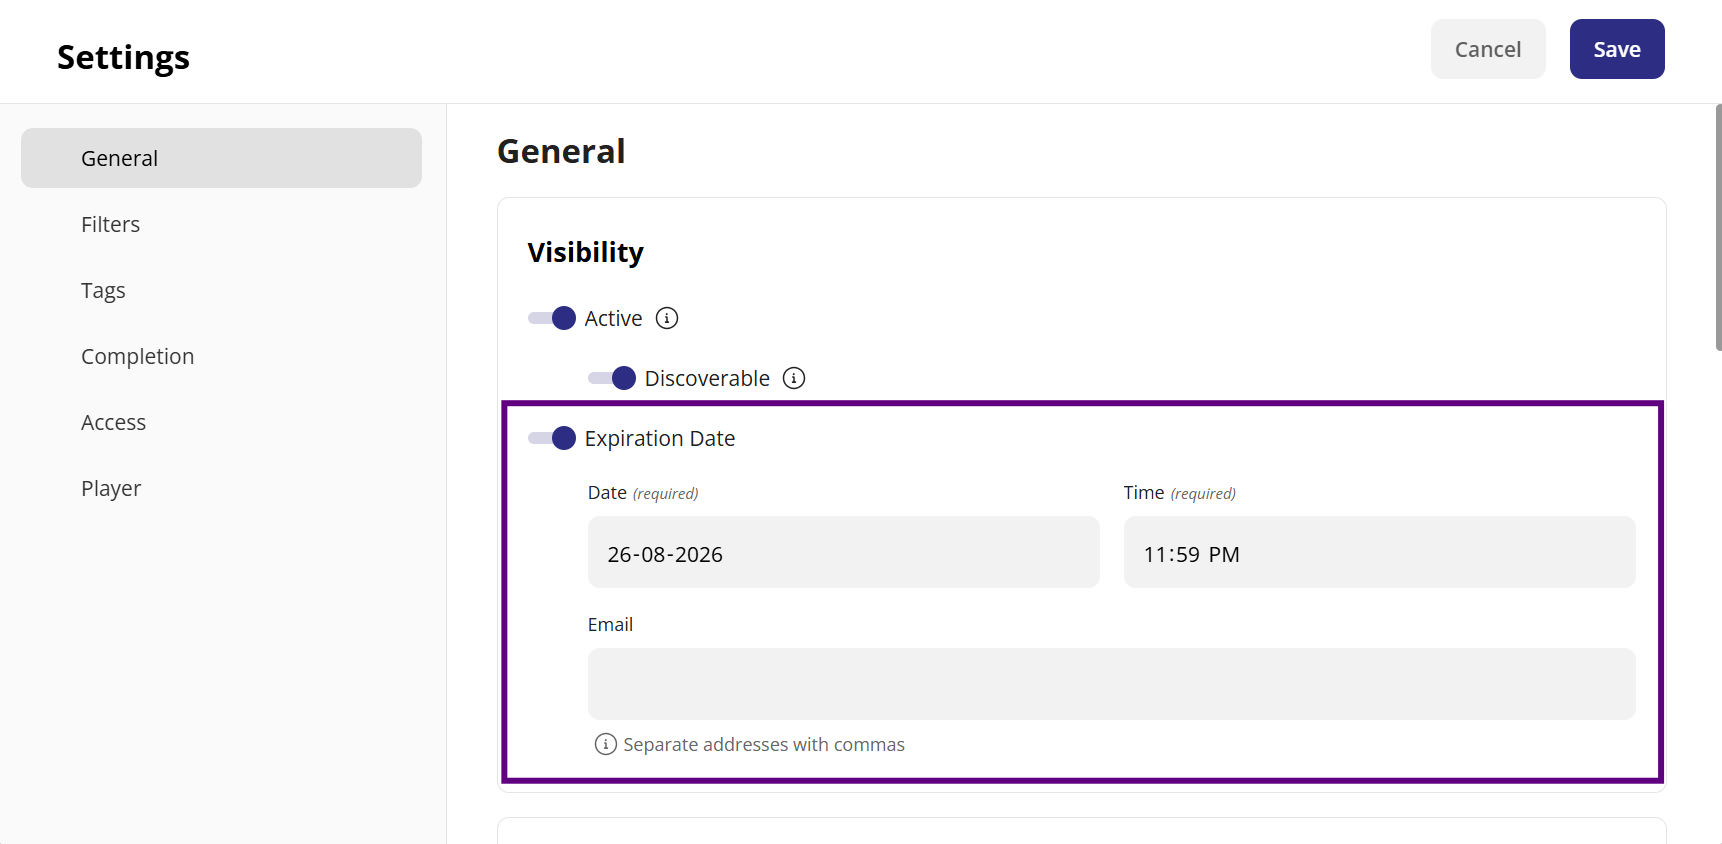Click the info icon beside 'Separate addresses with commas'
This screenshot has width=1722, height=844.
(x=605, y=744)
